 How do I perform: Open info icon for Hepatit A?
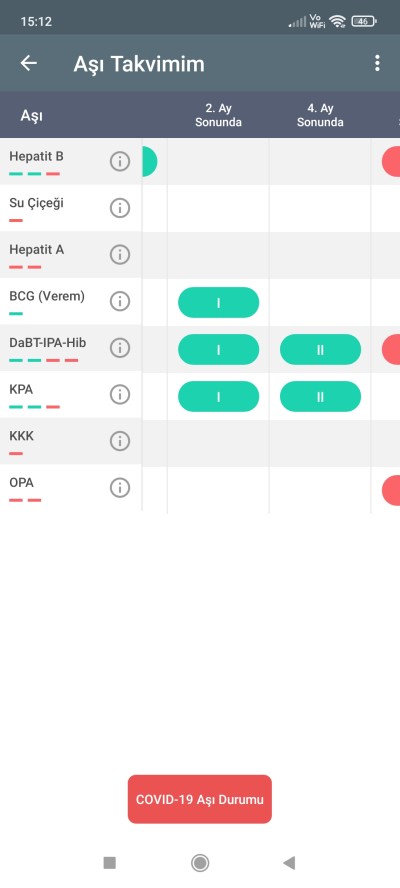point(120,254)
